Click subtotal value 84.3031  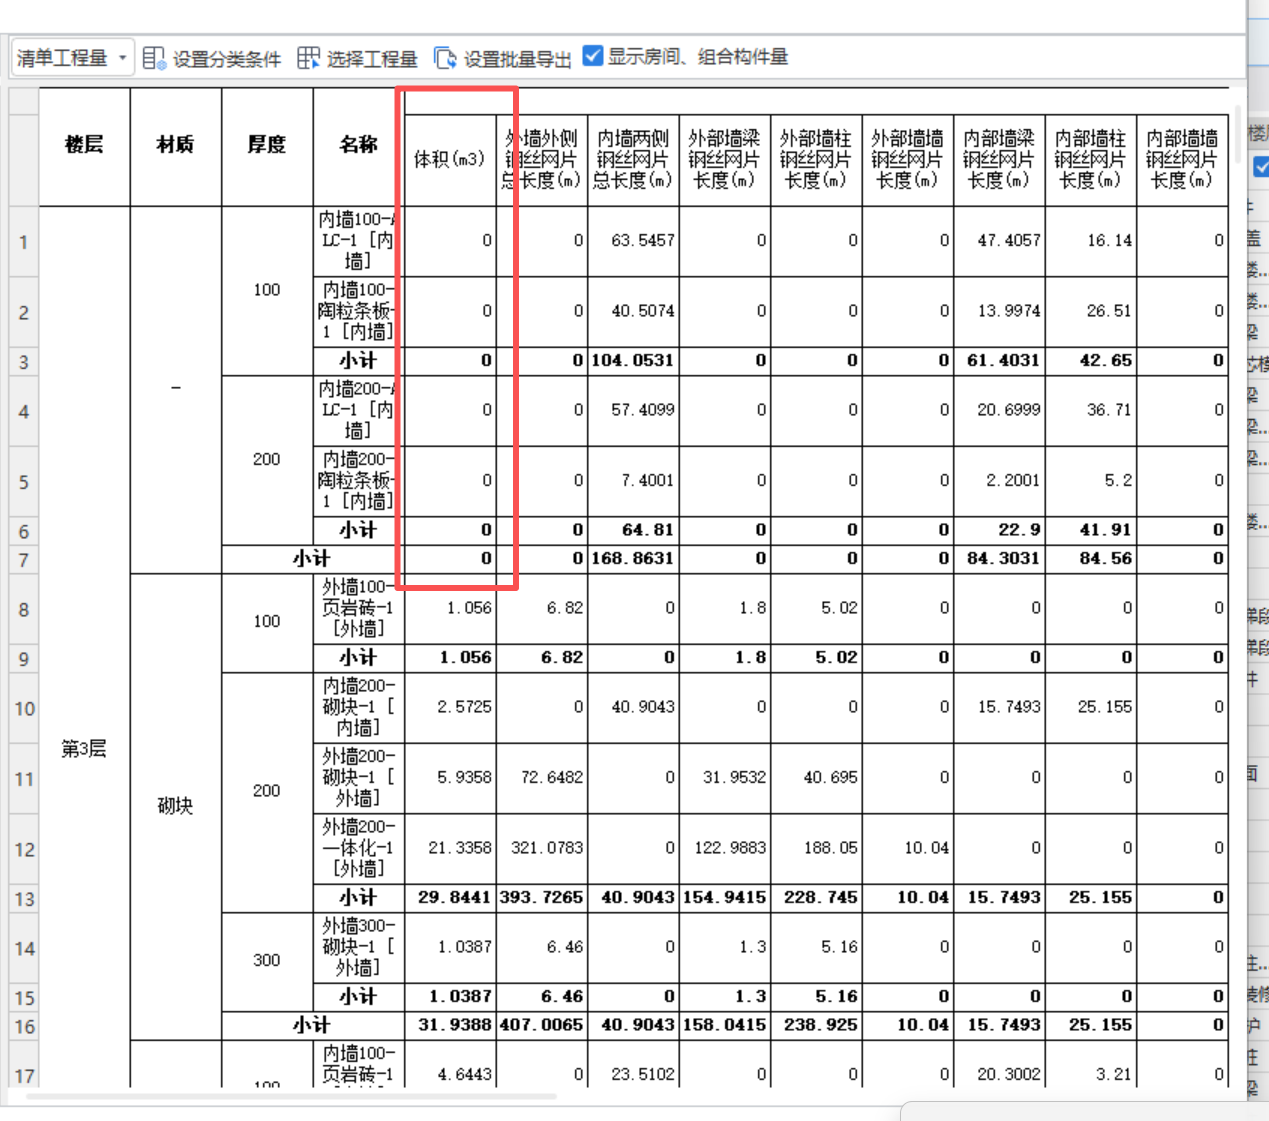pyautogui.click(x=1003, y=558)
